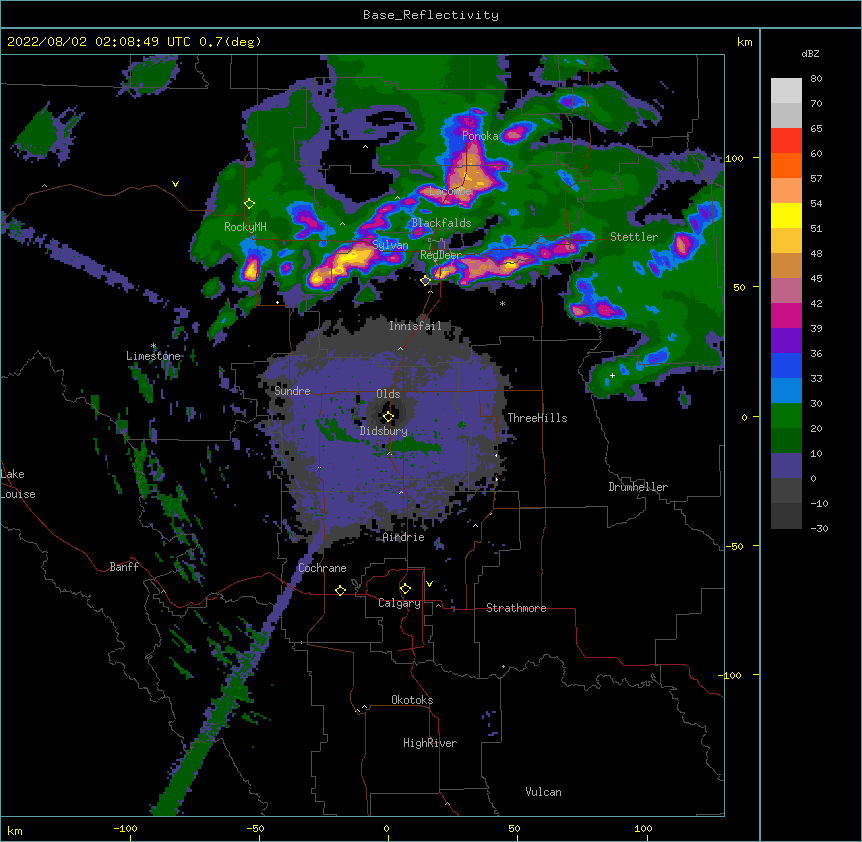Click the -30 value in dBZ legend

pos(819,529)
